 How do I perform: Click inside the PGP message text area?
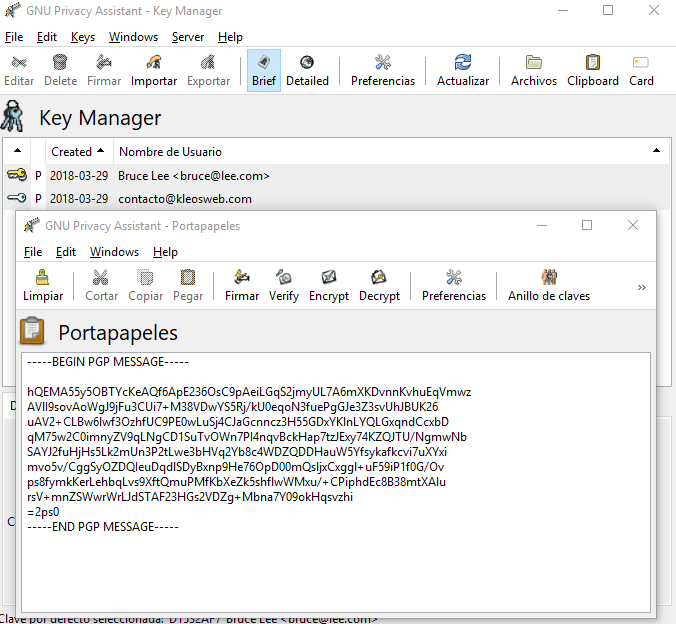[x=335, y=480]
